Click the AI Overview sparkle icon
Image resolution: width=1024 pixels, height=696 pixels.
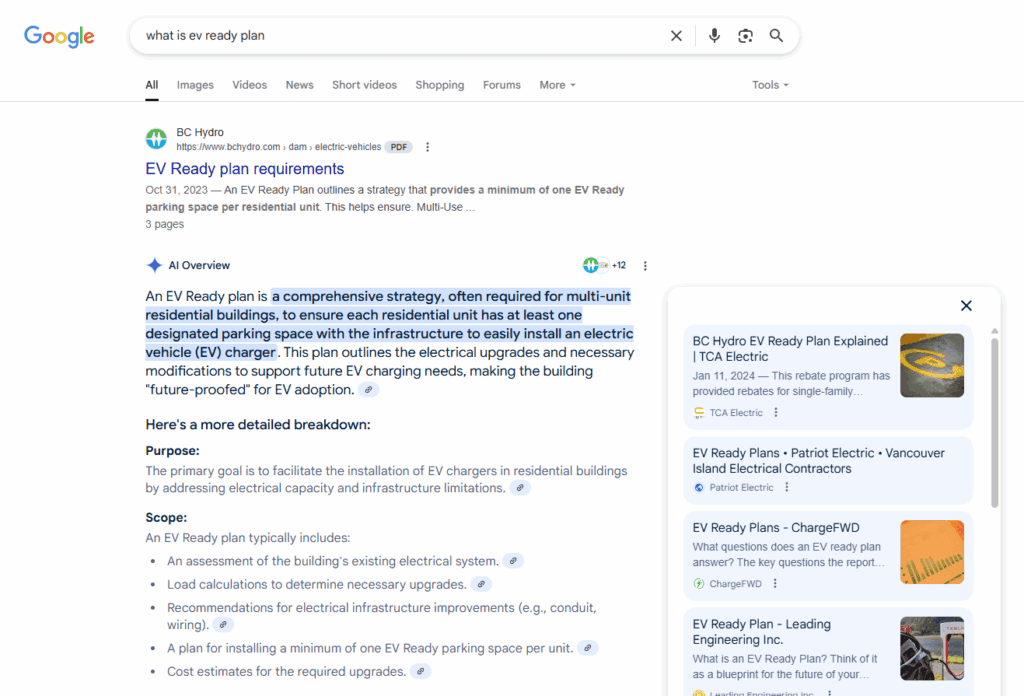(154, 264)
